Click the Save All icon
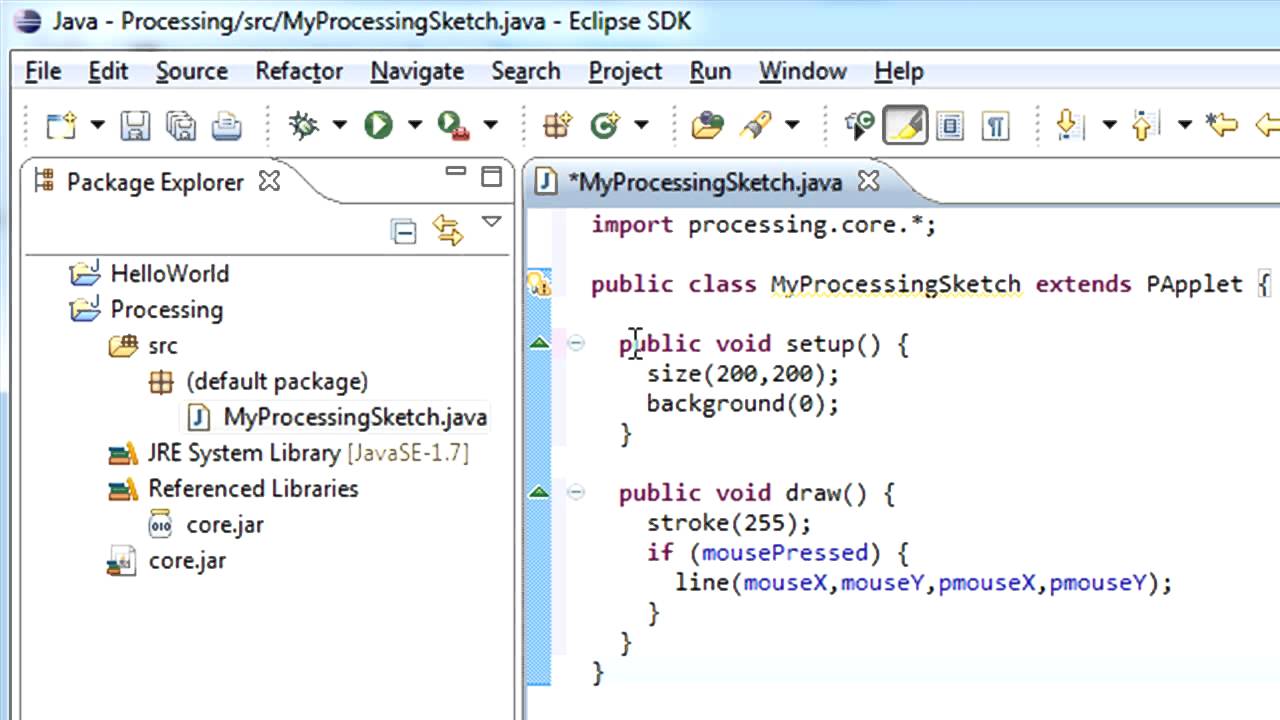1280x720 pixels. point(181,125)
